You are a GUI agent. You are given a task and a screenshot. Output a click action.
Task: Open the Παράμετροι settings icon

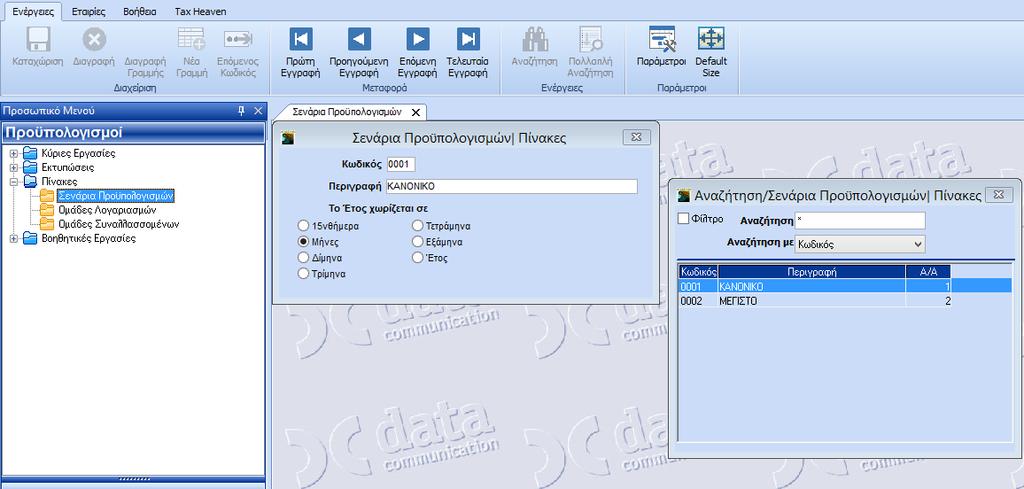pyautogui.click(x=662, y=39)
